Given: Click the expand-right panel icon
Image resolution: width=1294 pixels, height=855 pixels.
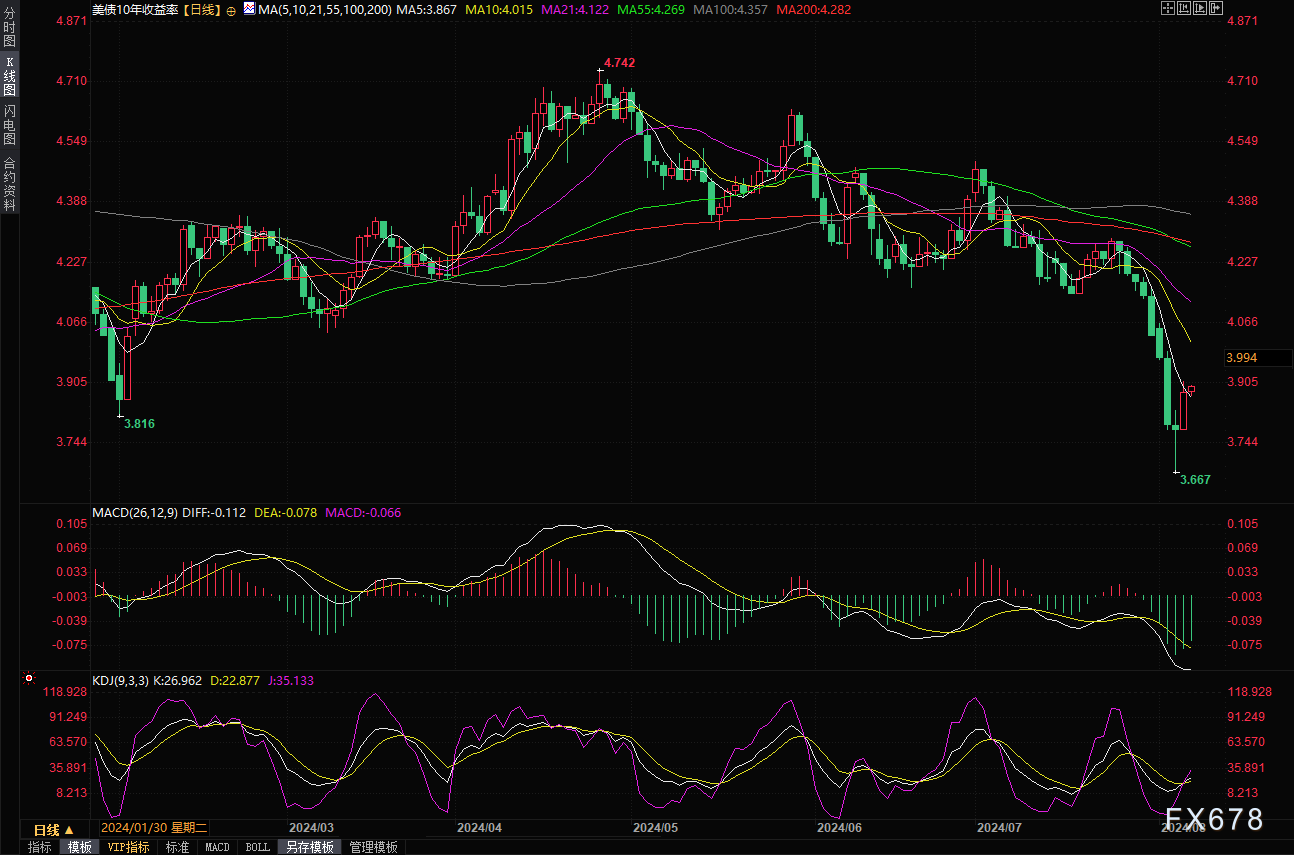Looking at the screenshot, I should coord(1215,8).
